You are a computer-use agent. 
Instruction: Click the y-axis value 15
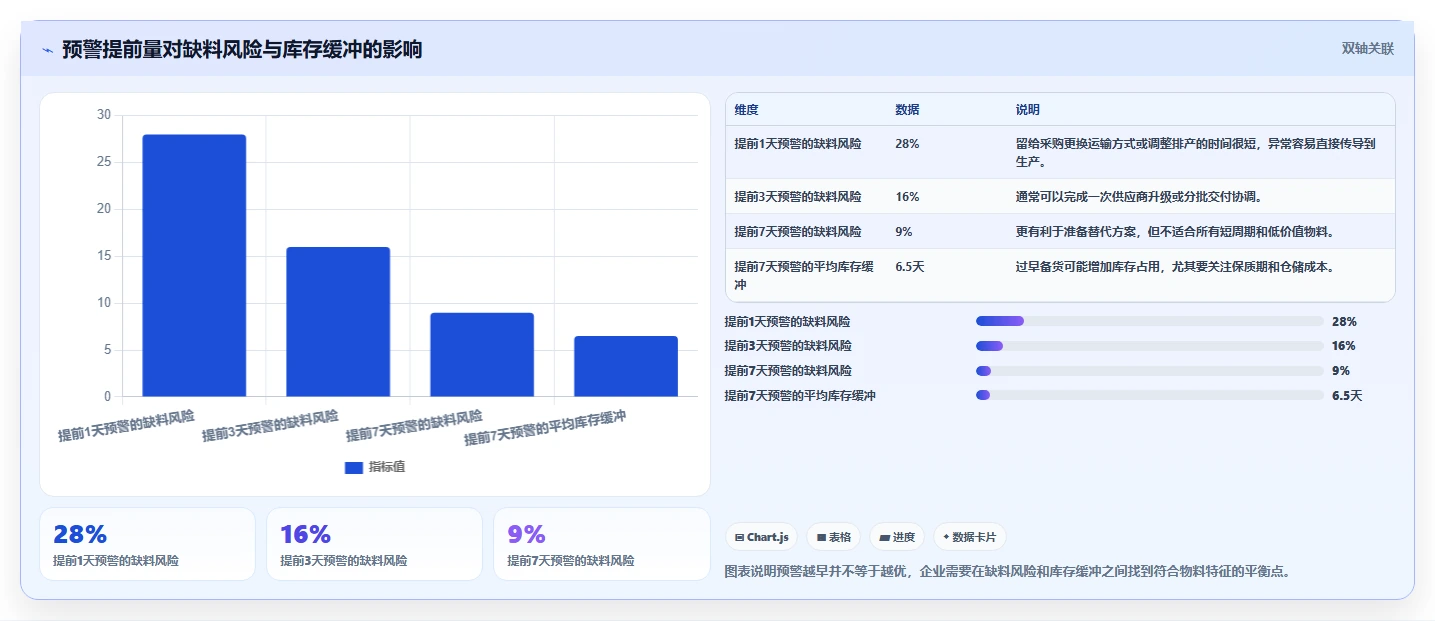pos(104,256)
